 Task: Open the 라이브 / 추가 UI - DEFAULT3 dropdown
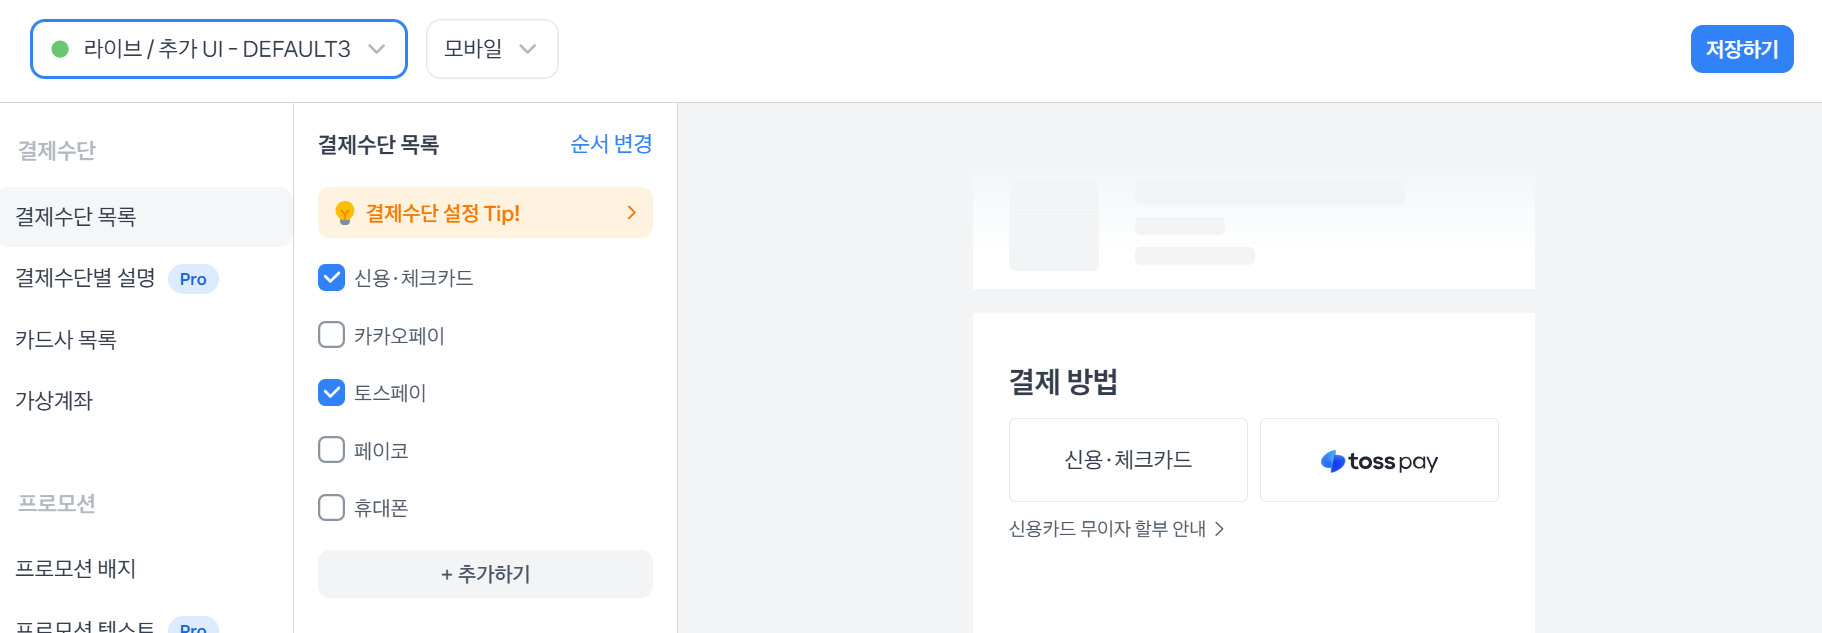(x=219, y=49)
